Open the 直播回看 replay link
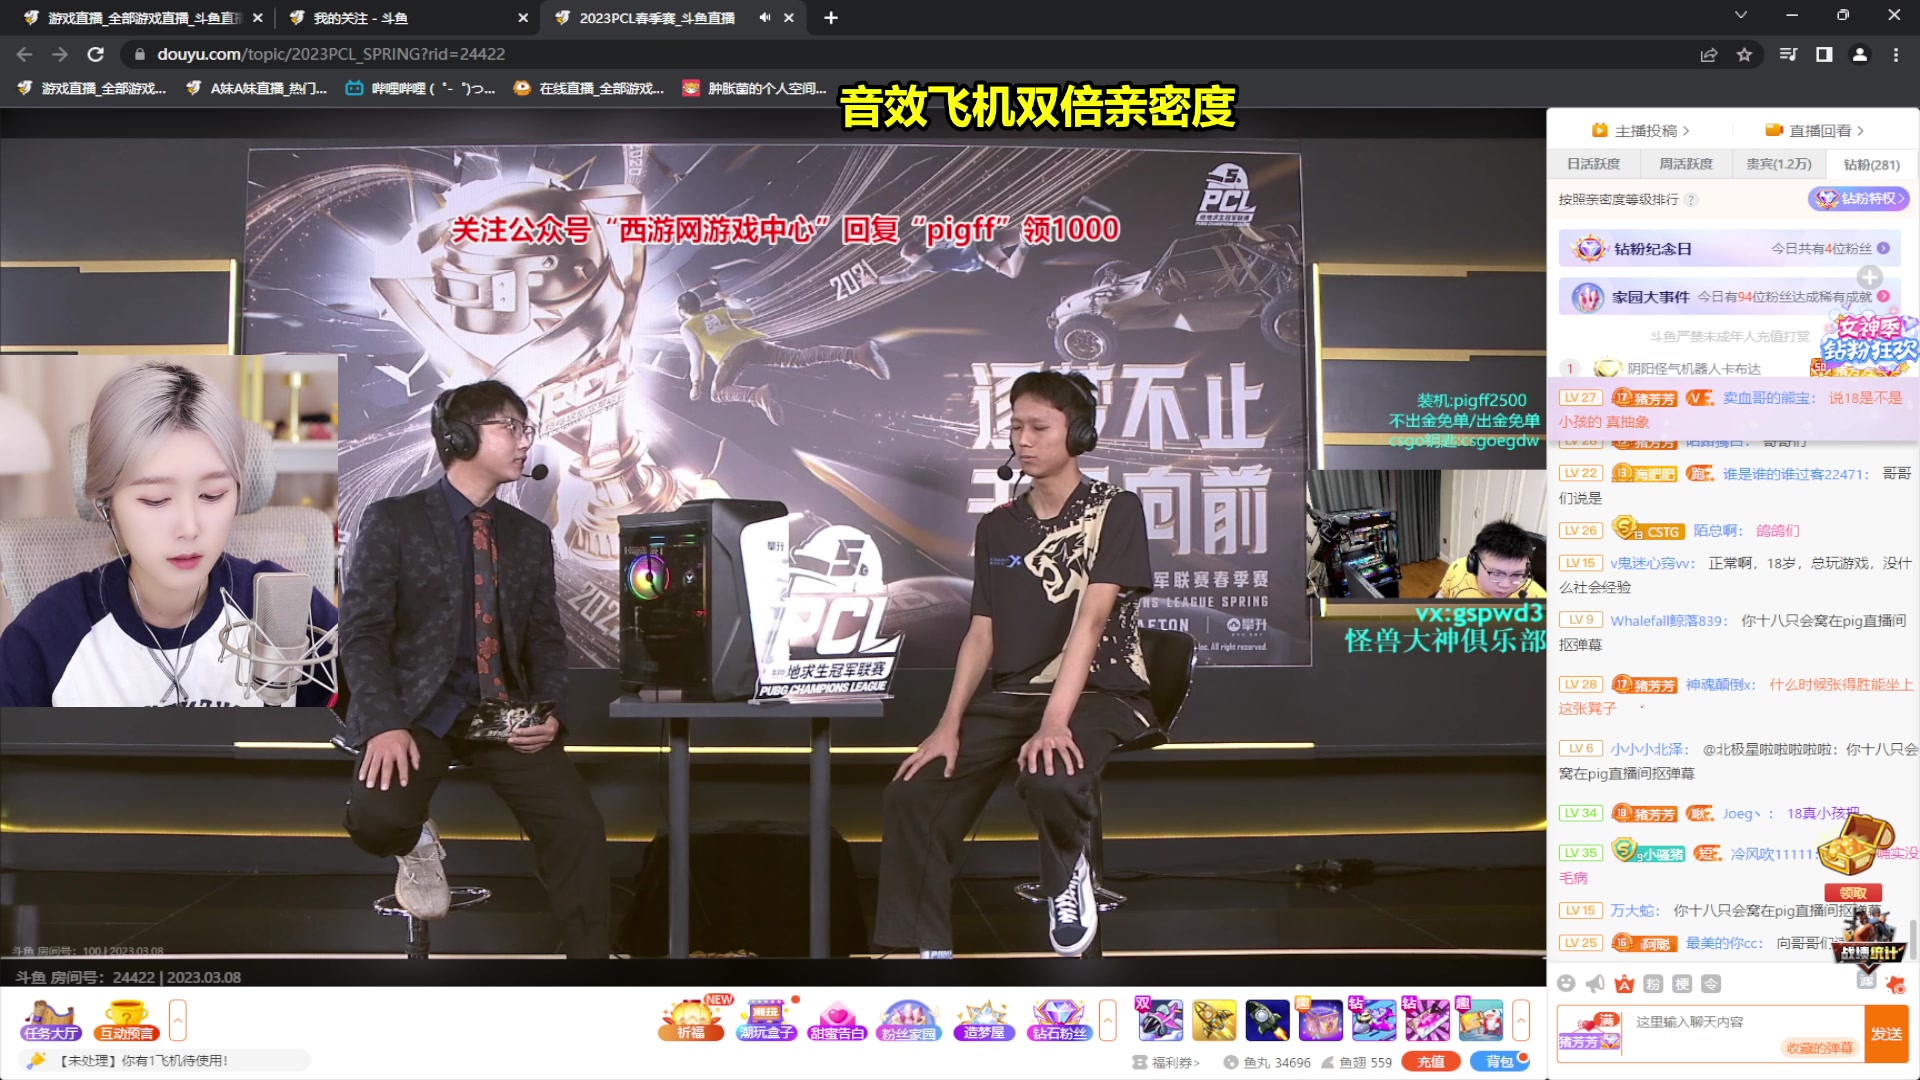 click(1815, 130)
